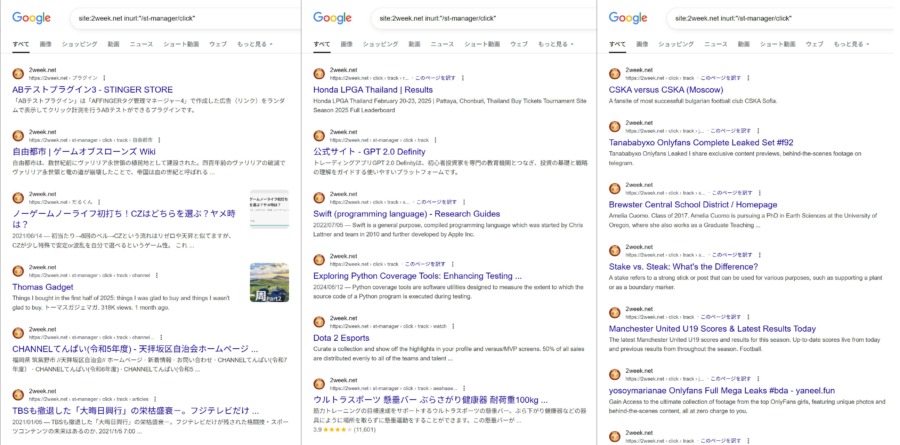Open the Dota 2 Esports result title
The width and height of the screenshot is (900, 445).
(x=342, y=338)
